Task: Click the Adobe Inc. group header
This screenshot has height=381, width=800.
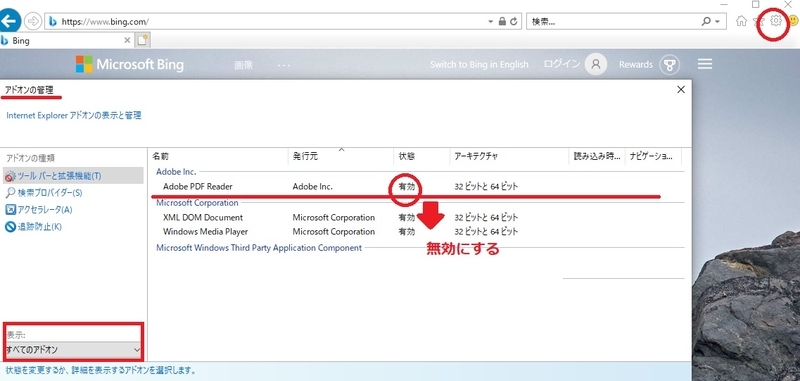Action: coord(176,172)
